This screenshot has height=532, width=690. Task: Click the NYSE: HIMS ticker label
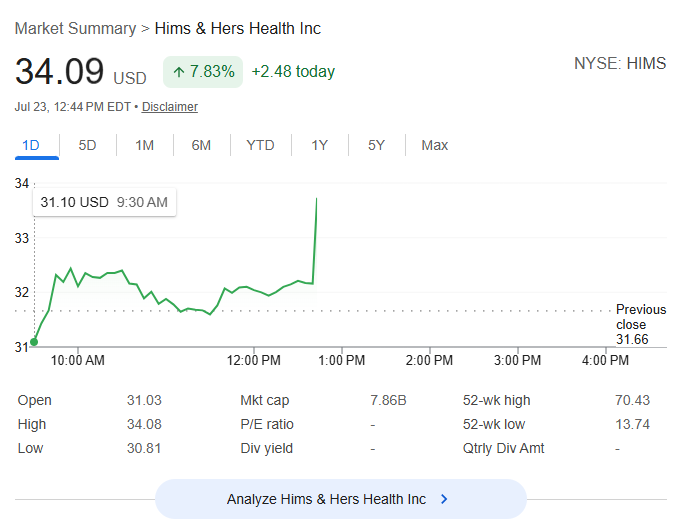tap(620, 63)
